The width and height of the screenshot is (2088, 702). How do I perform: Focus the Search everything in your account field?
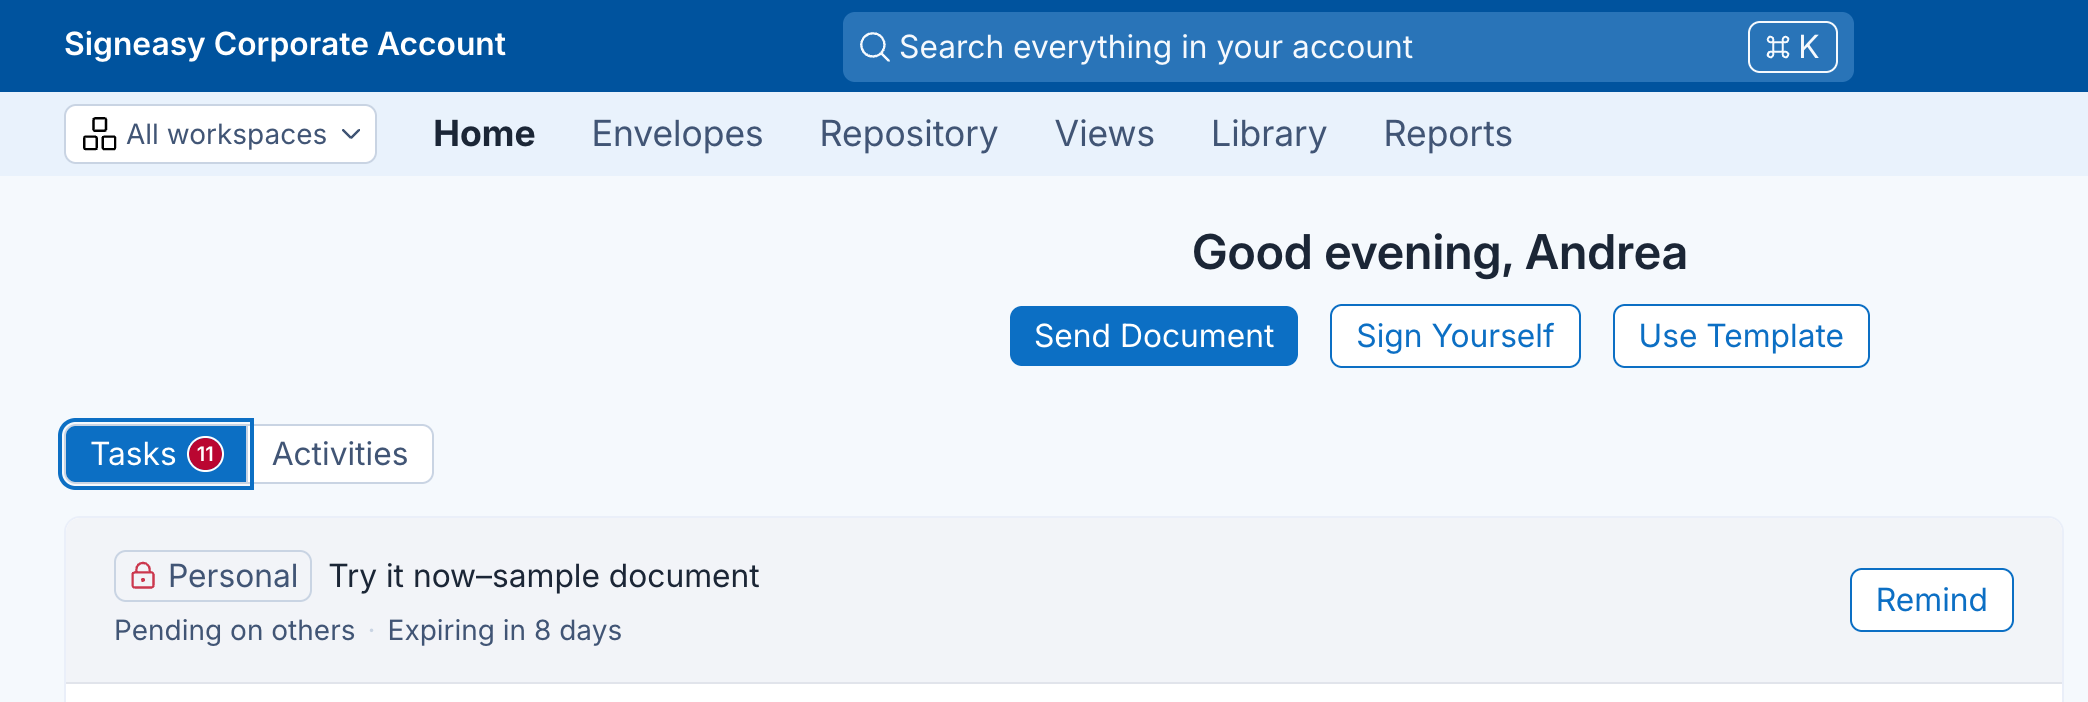tap(1348, 47)
